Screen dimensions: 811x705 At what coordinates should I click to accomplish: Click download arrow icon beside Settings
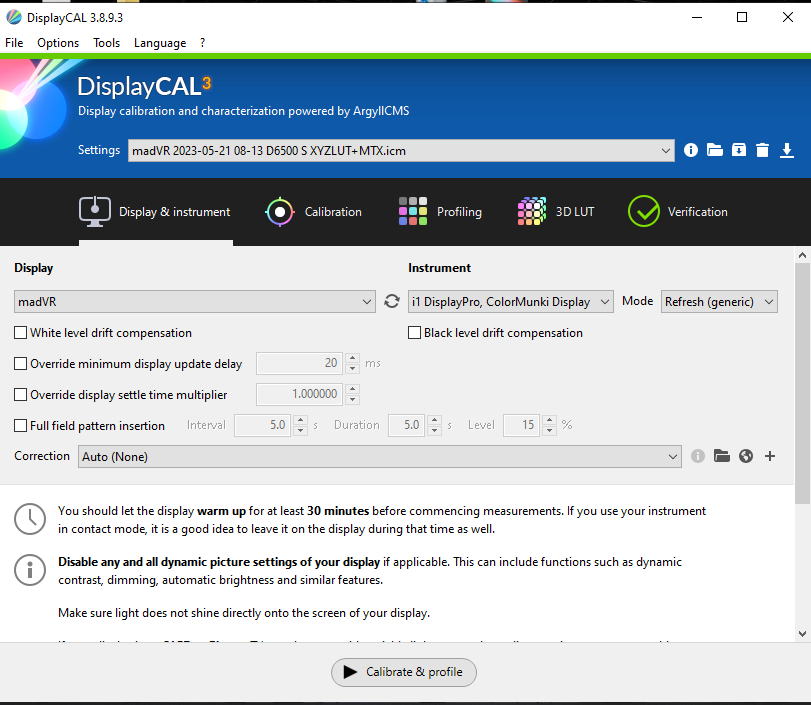pos(787,151)
